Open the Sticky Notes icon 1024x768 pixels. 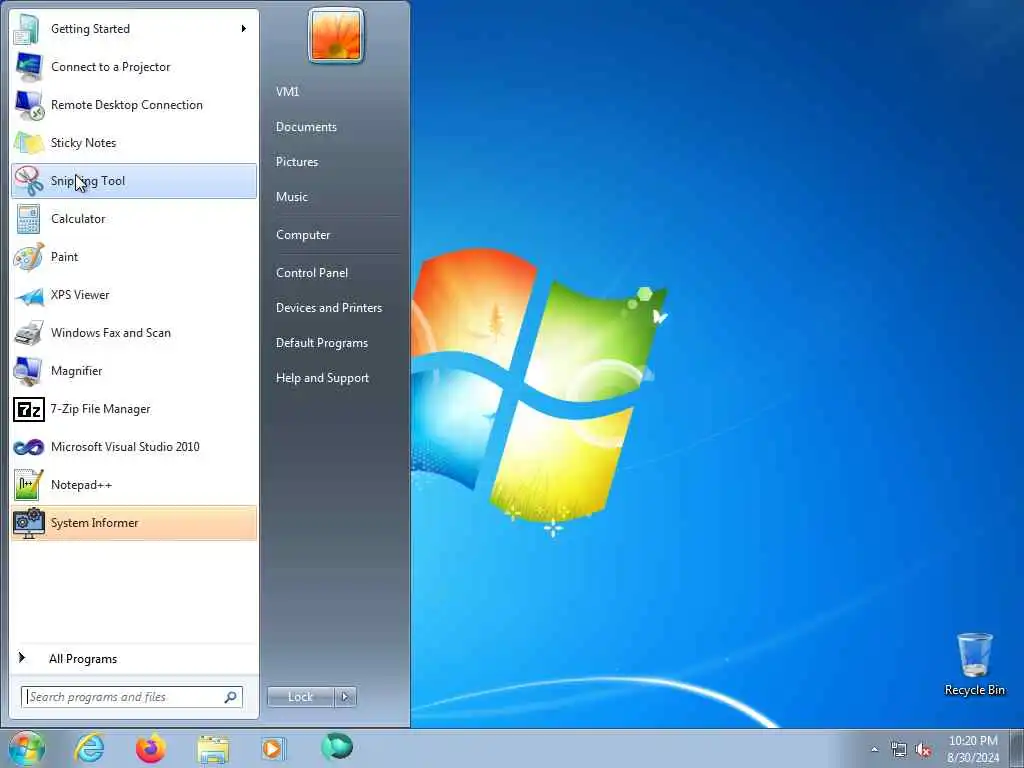[x=28, y=143]
